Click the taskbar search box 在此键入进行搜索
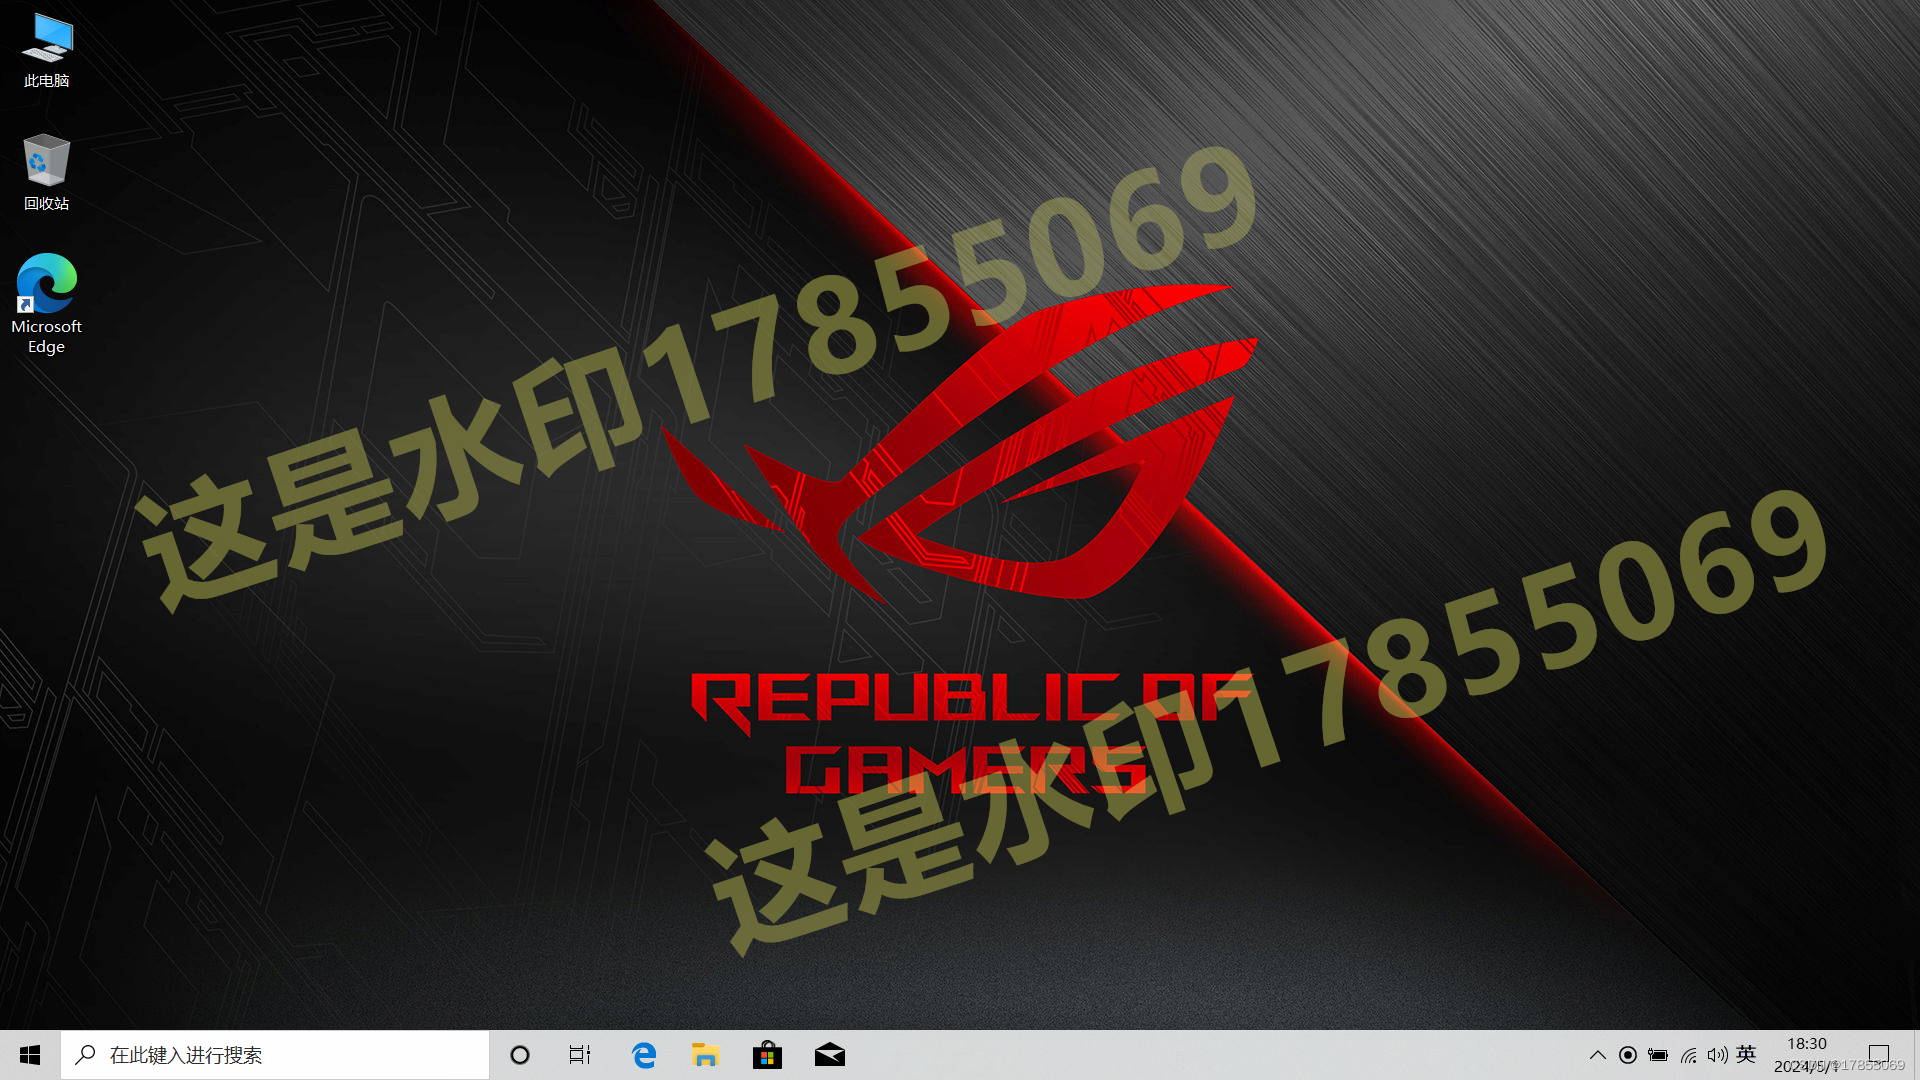Screen dimensions: 1920x1080 tap(275, 1055)
